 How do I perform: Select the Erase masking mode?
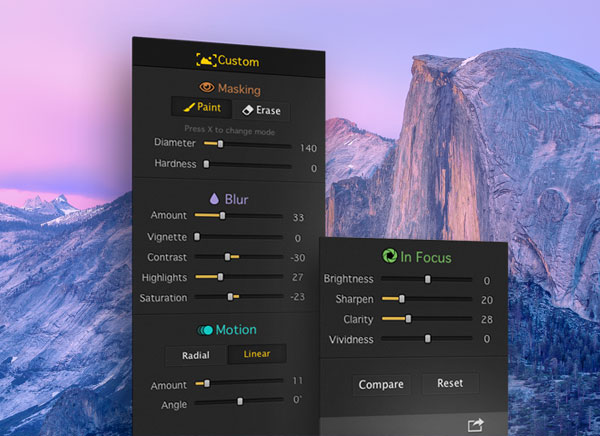pyautogui.click(x=261, y=110)
